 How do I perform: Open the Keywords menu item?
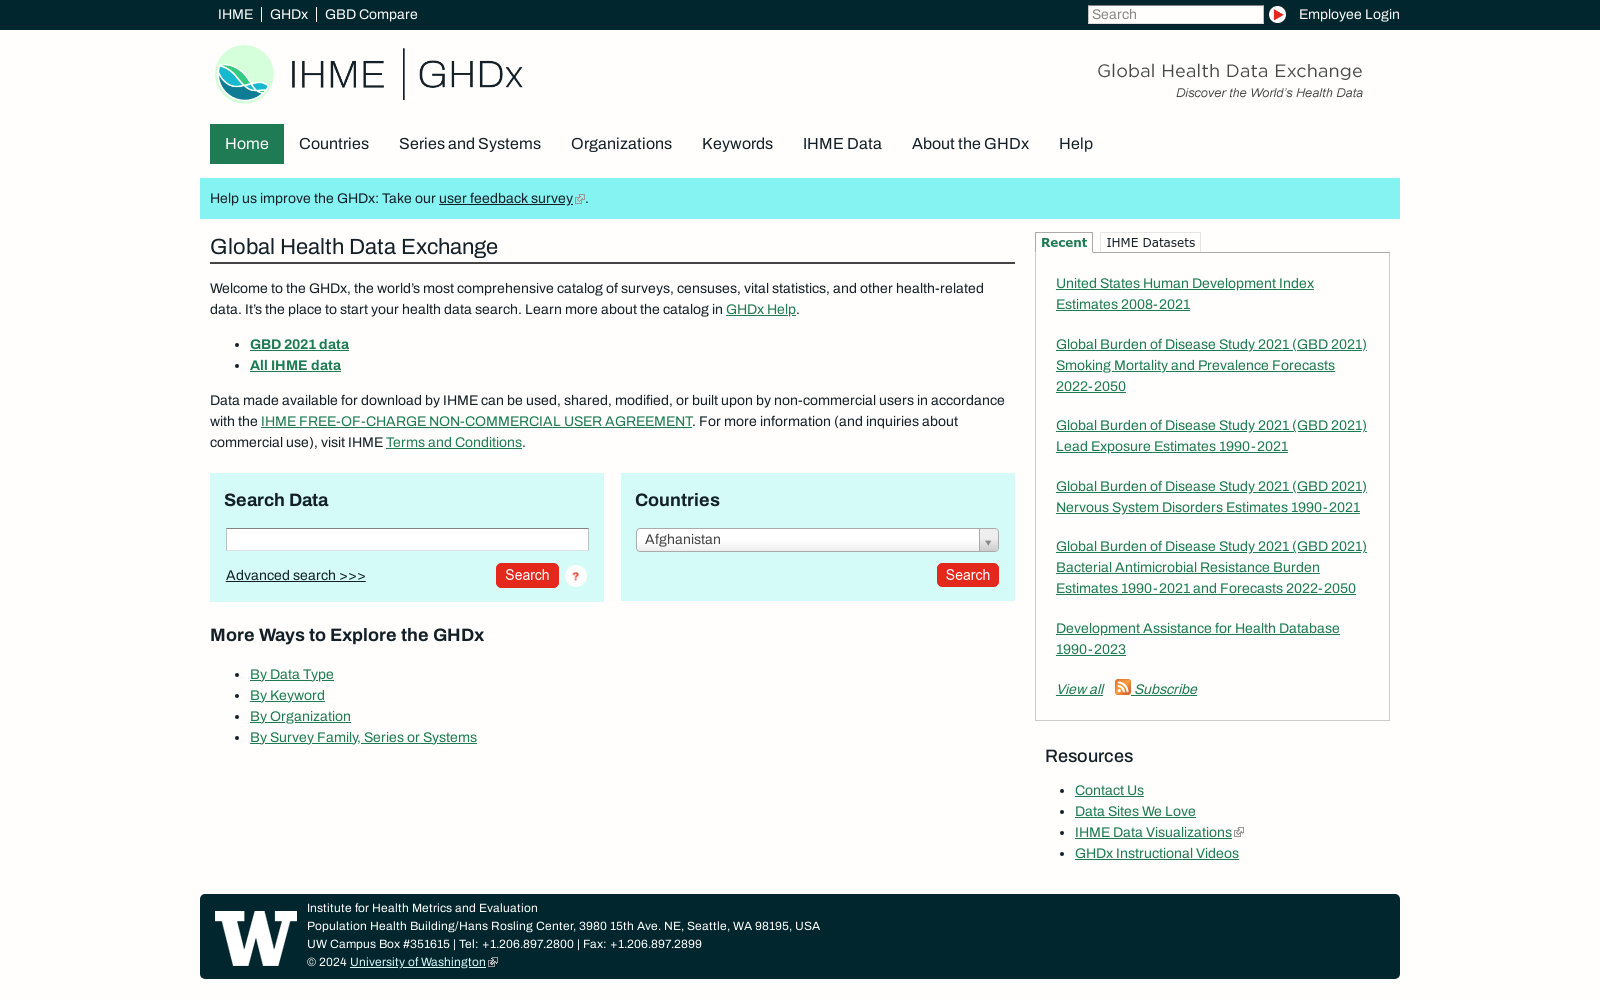click(737, 144)
